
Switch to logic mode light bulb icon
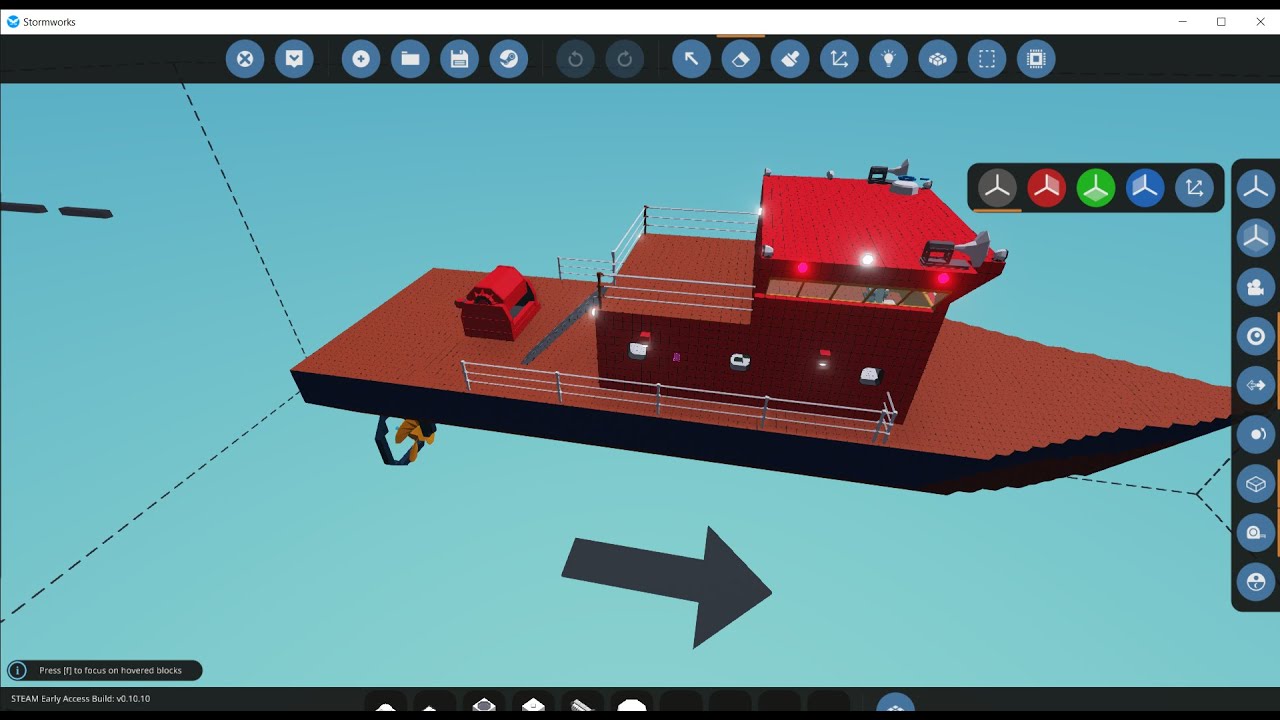888,59
